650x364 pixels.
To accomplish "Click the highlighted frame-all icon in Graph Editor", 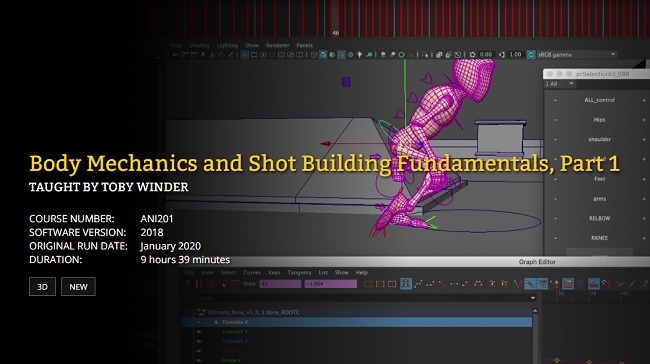I will pyautogui.click(x=406, y=284).
